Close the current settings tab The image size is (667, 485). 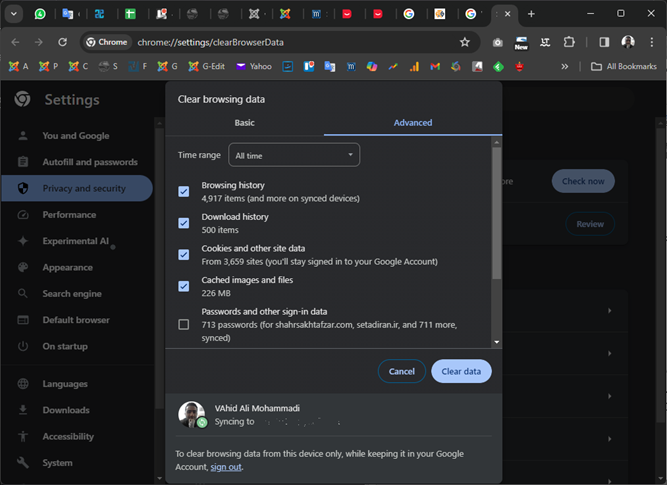coord(507,14)
